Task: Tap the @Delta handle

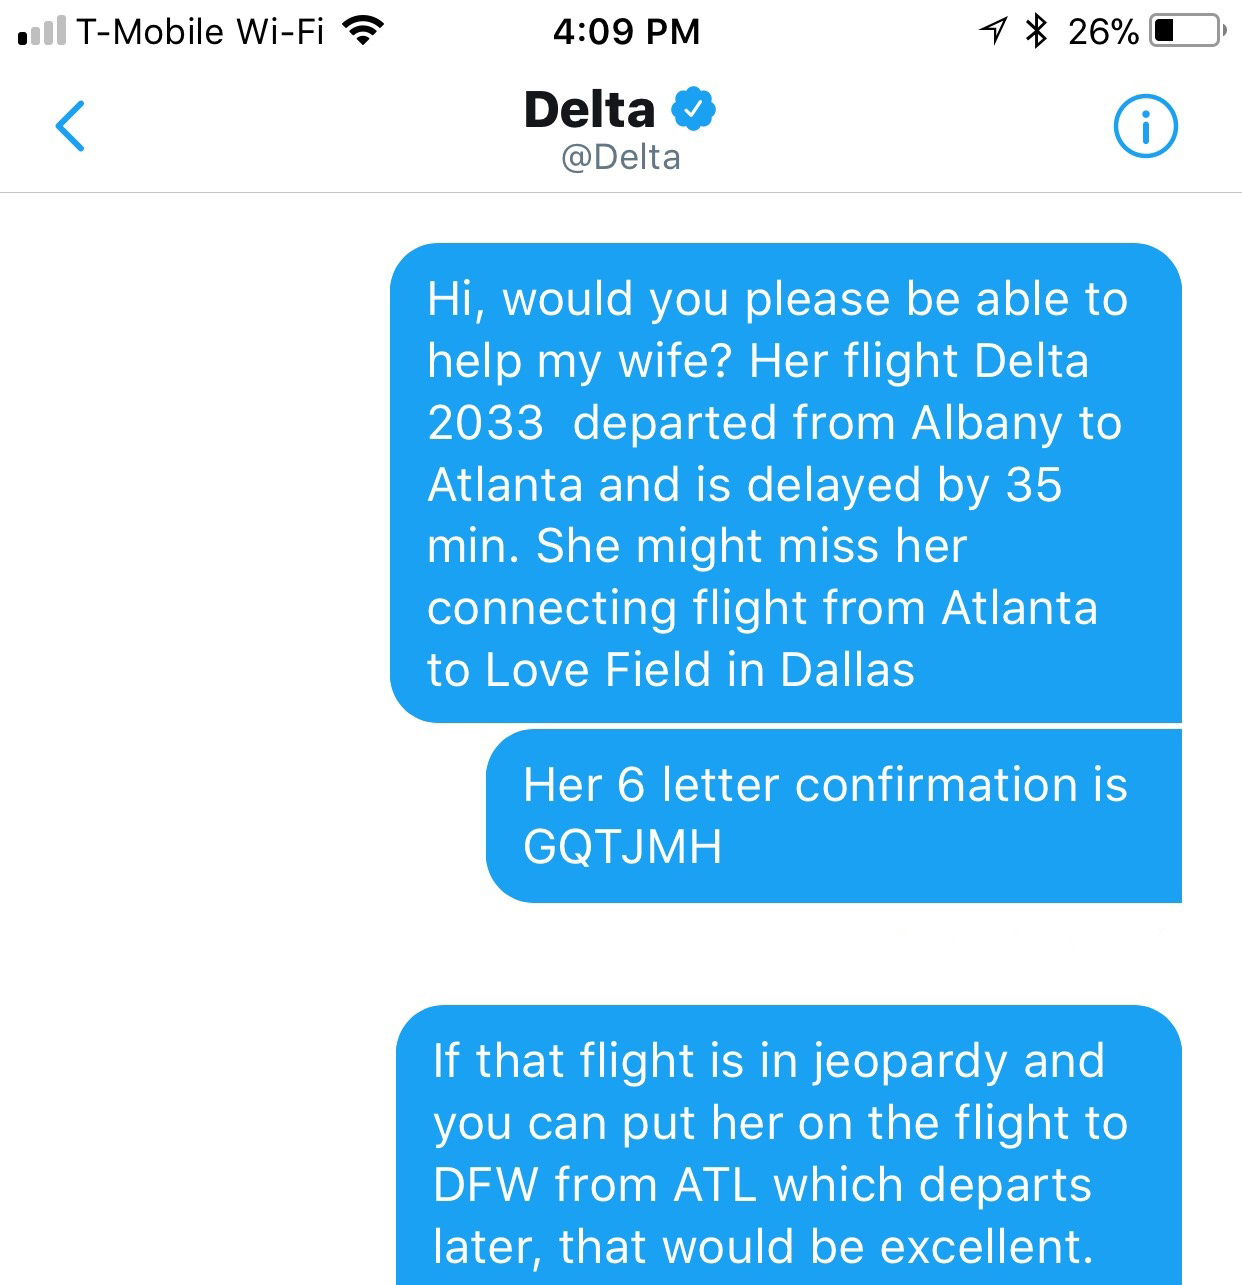Action: [x=621, y=158]
